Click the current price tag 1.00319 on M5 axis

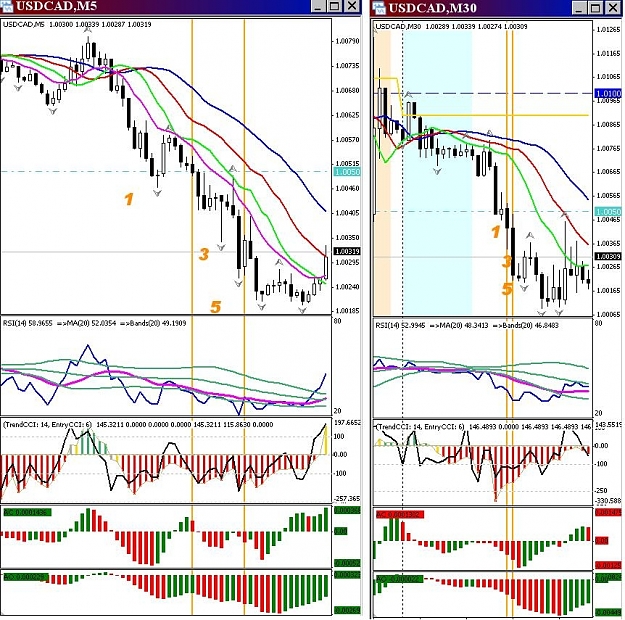click(x=347, y=252)
